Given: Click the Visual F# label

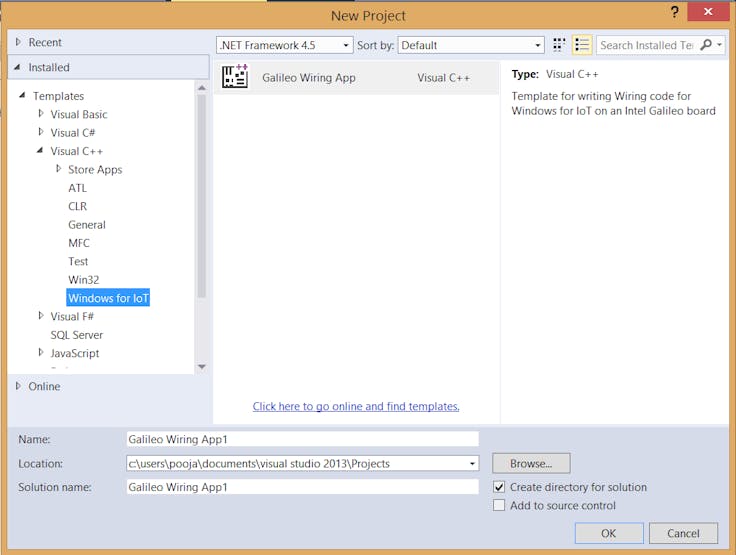Looking at the screenshot, I should pos(72,316).
